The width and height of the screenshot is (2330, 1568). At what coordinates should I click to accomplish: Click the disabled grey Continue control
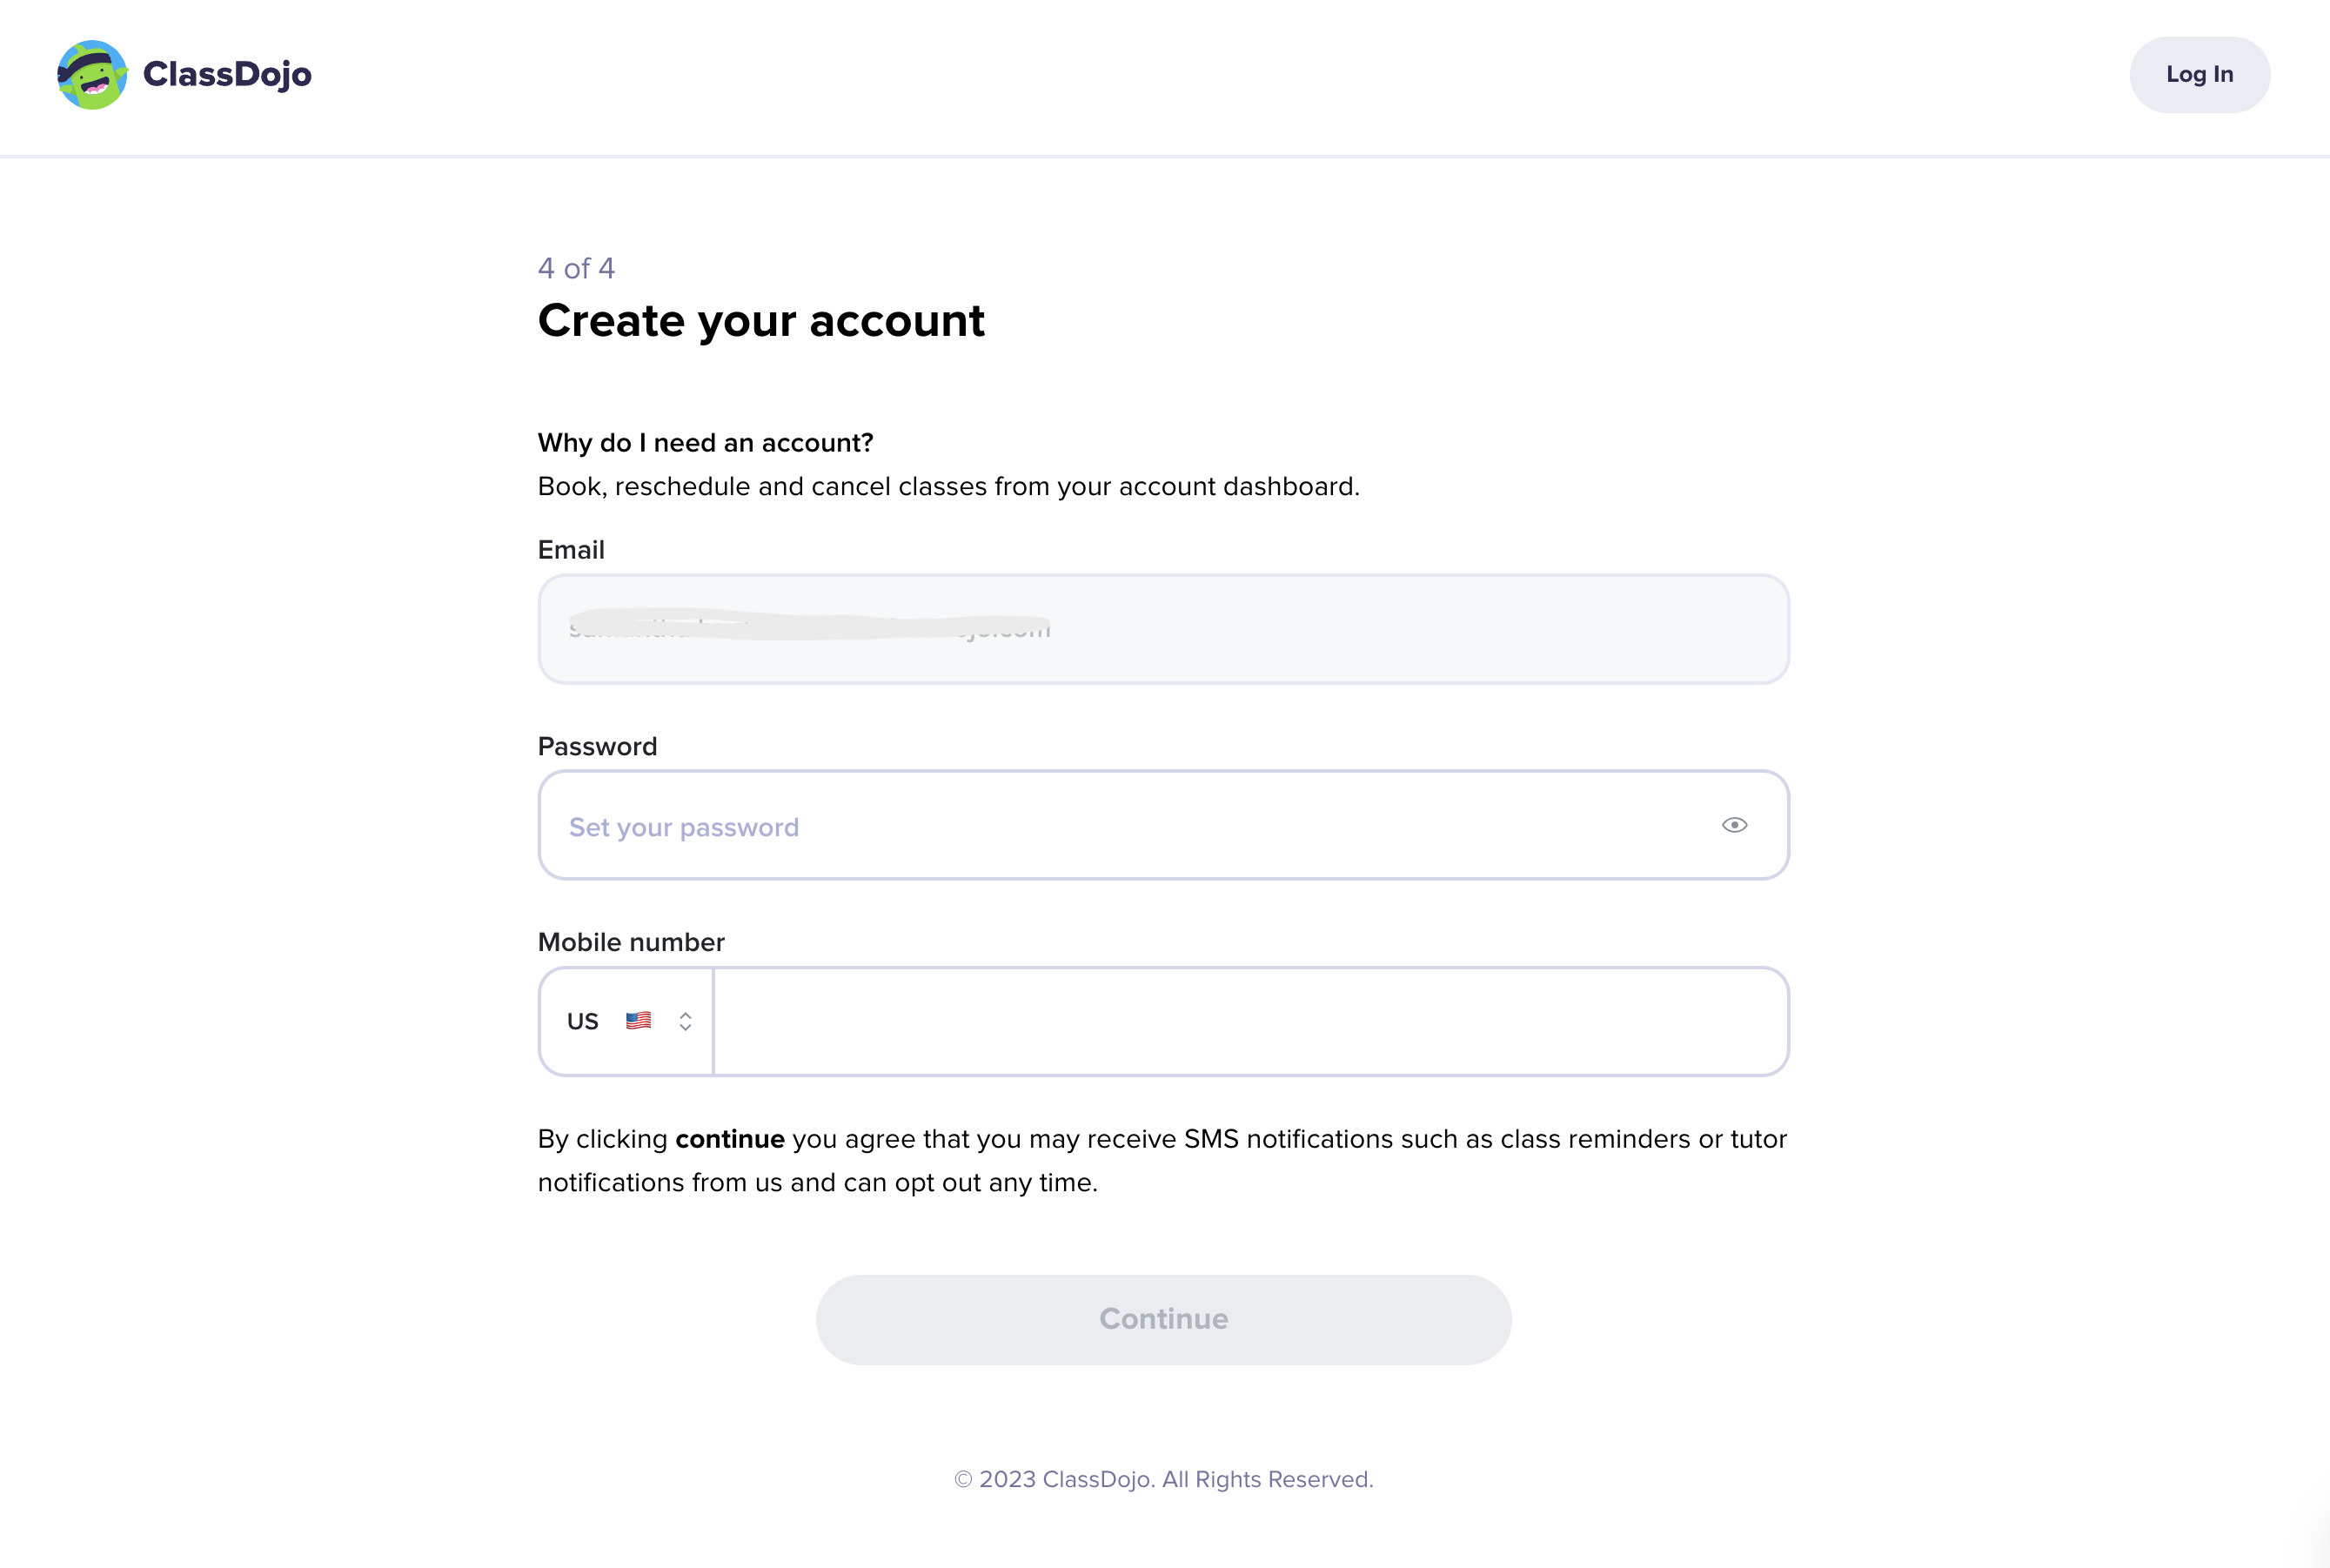[x=1163, y=1318]
